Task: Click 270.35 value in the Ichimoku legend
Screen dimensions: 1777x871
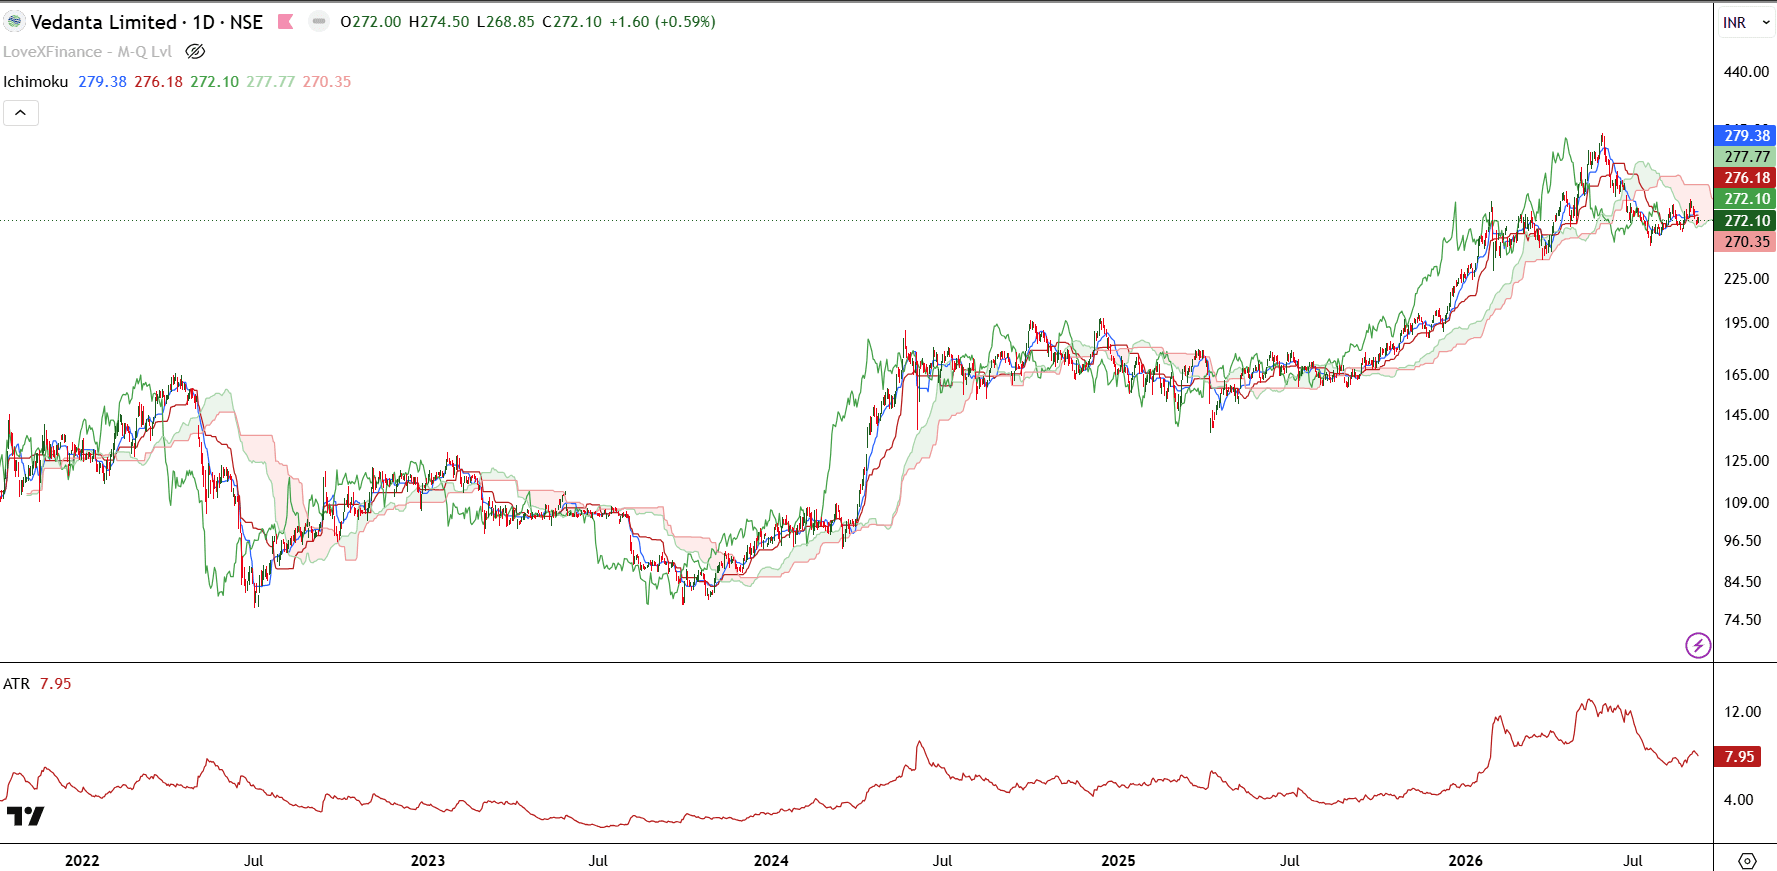Action: pos(327,82)
